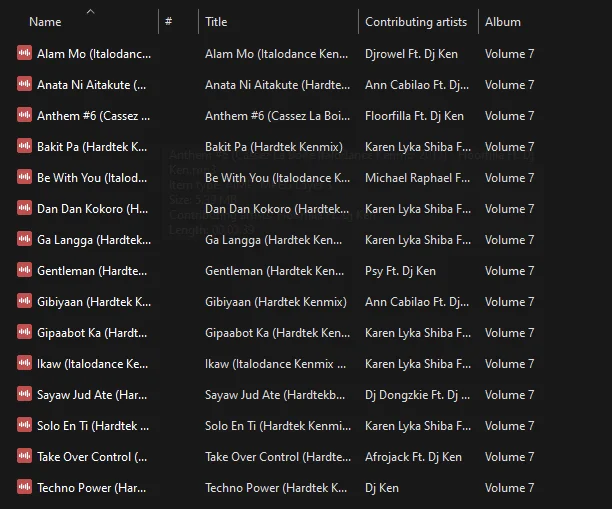Click artist cell Dj Dongzkie Ft. Dj ...
The height and width of the screenshot is (509, 612).
coord(418,395)
